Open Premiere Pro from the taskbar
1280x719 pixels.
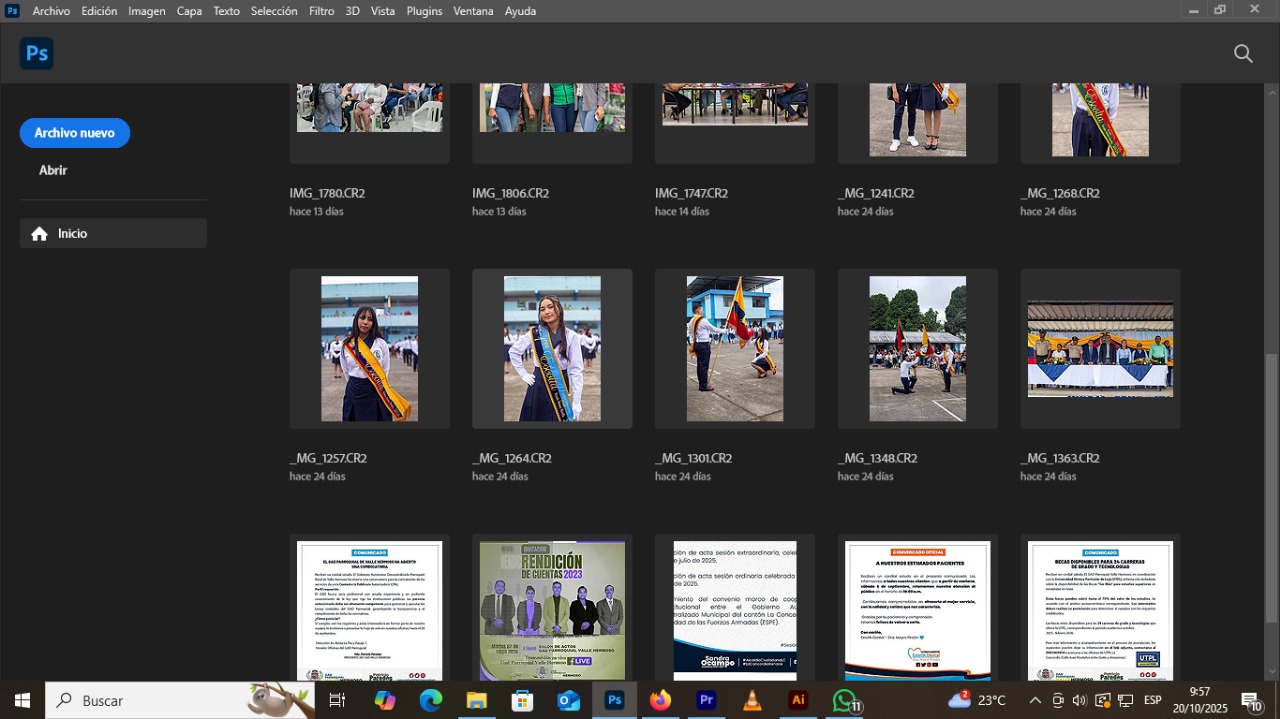pyautogui.click(x=706, y=700)
